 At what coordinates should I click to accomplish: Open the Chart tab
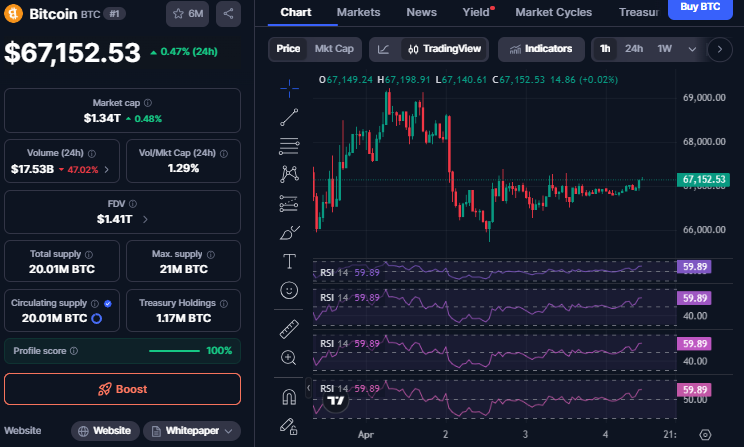click(296, 12)
